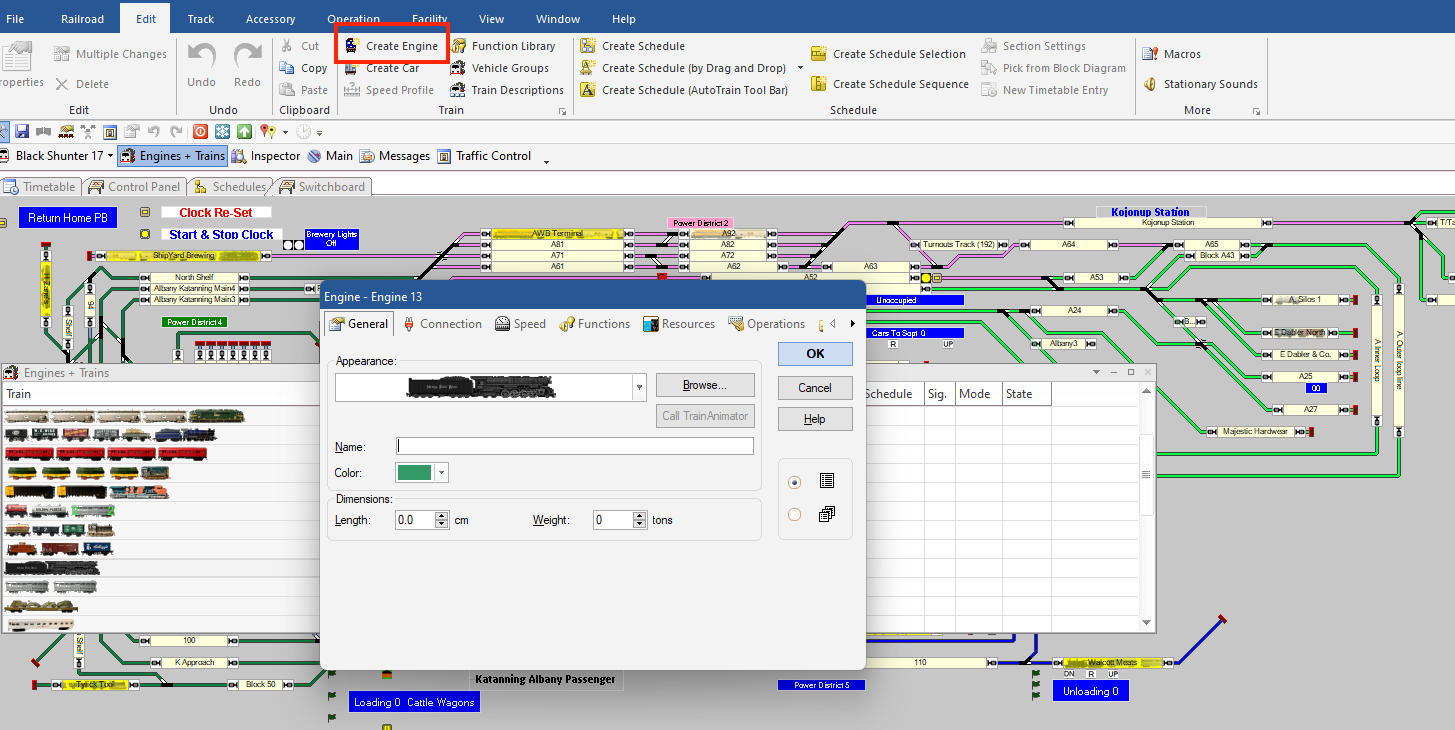Toggle the Engines + Trains window button

pyautogui.click(x=173, y=156)
